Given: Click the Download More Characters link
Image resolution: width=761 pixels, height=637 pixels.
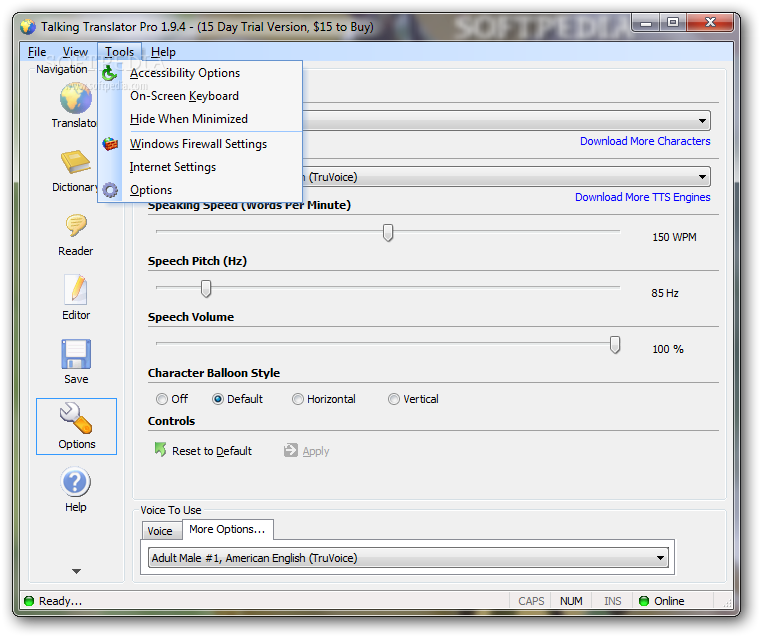Looking at the screenshot, I should click(645, 141).
